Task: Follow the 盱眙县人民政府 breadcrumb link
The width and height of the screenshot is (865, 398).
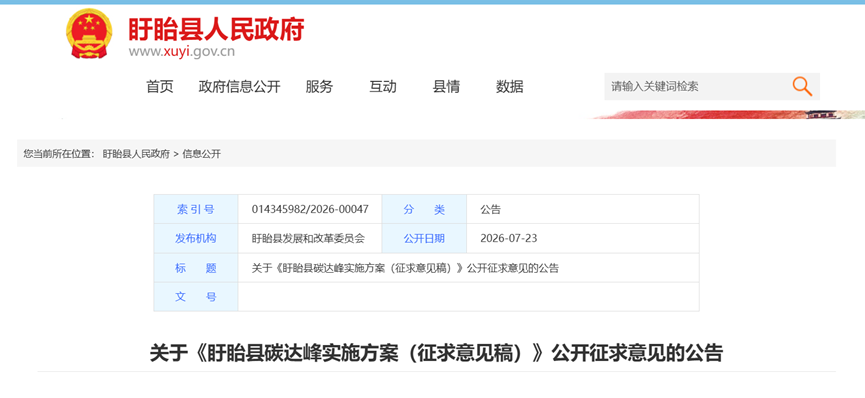Action: coord(136,154)
